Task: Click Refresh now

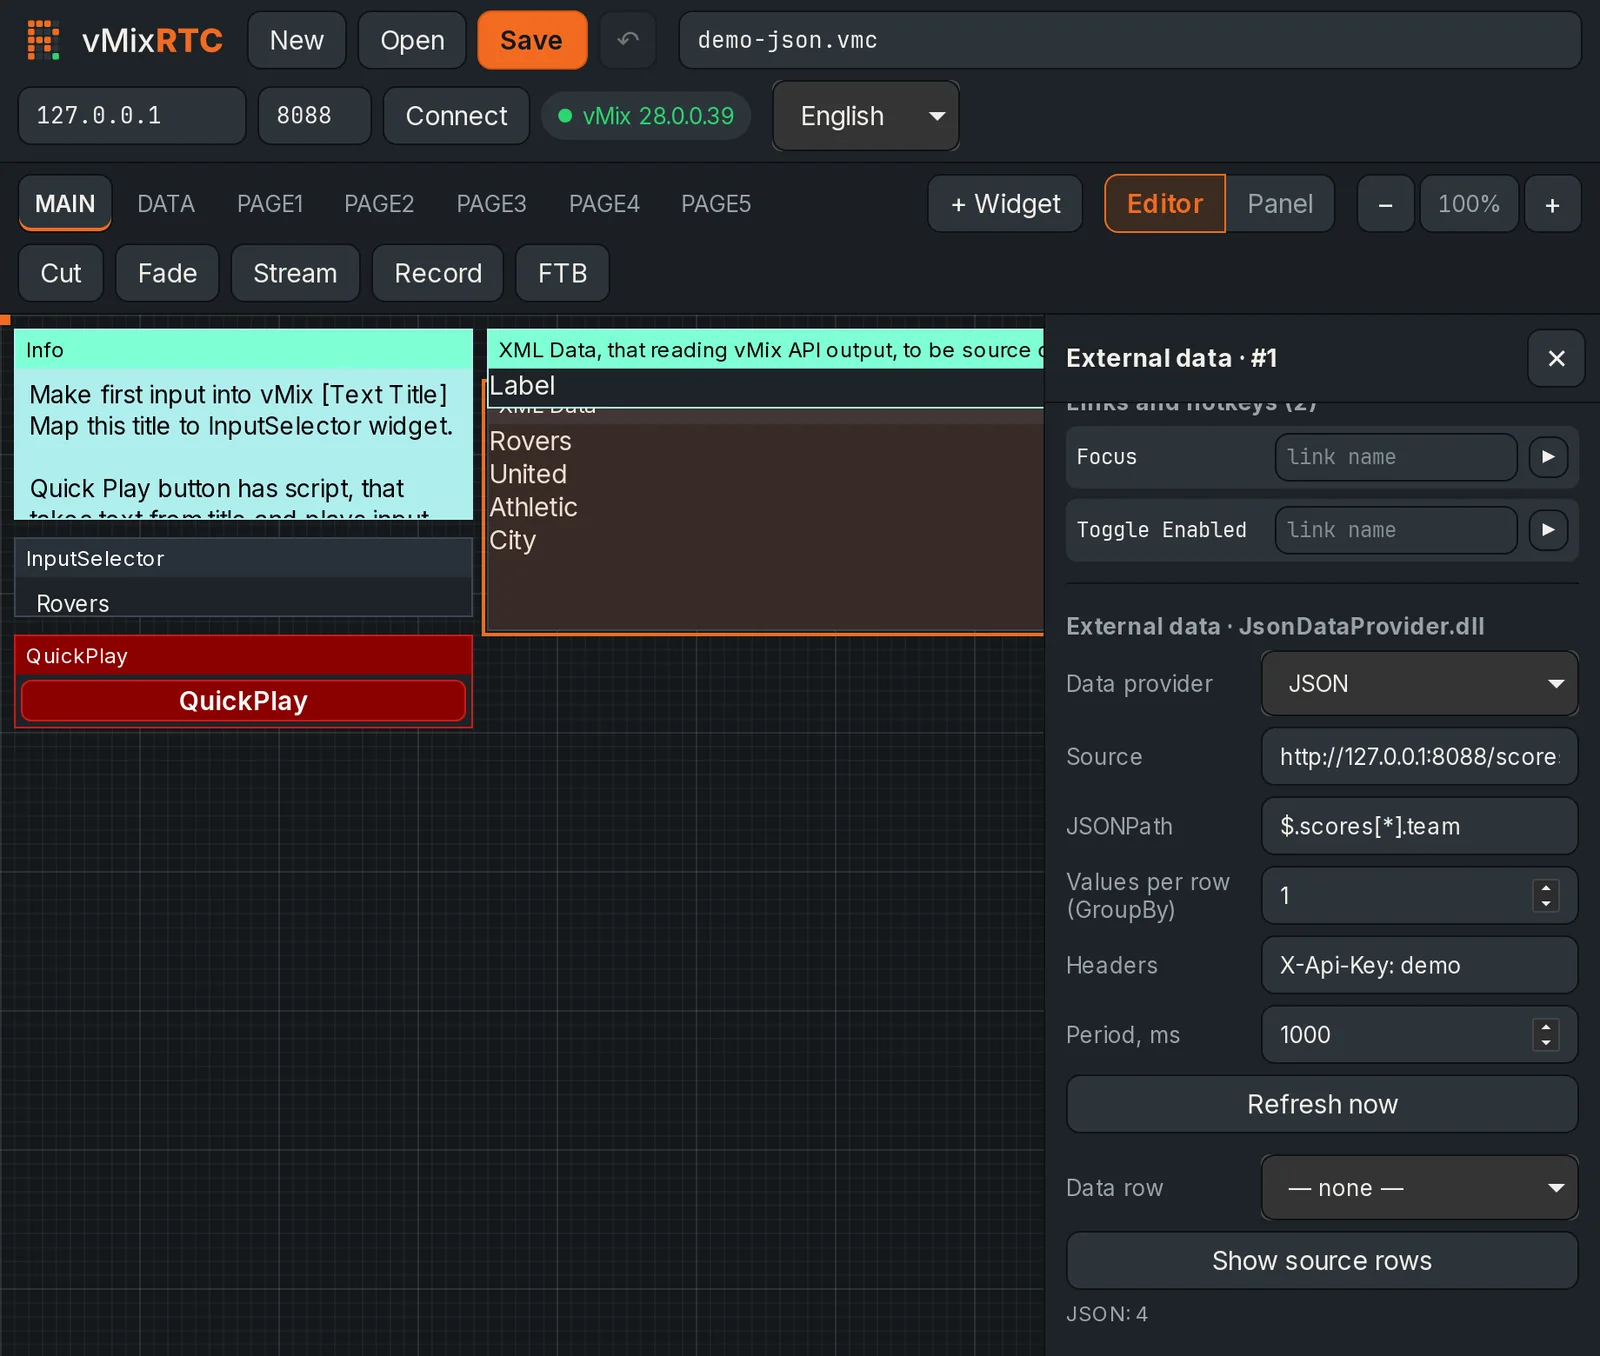Action: (x=1322, y=1104)
